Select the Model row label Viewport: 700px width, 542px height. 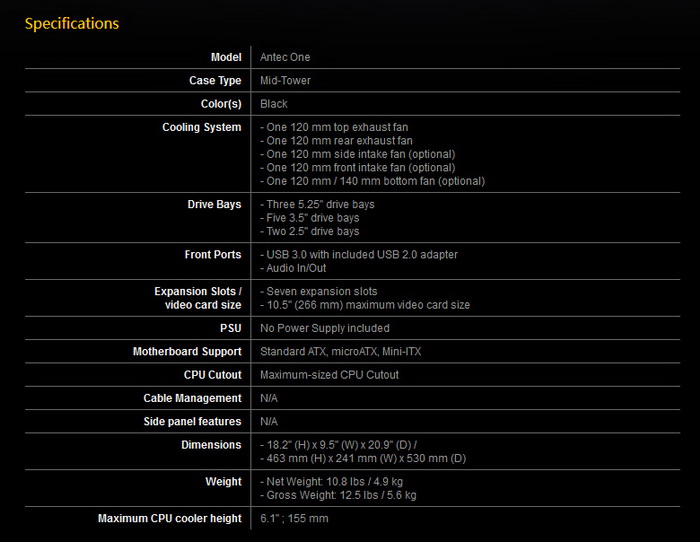[226, 57]
